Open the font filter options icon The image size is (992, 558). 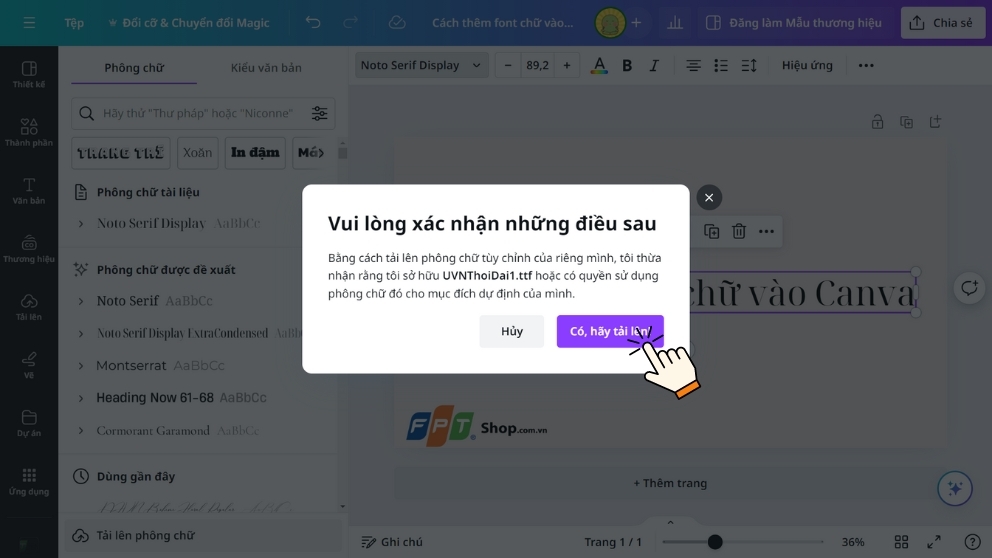319,113
